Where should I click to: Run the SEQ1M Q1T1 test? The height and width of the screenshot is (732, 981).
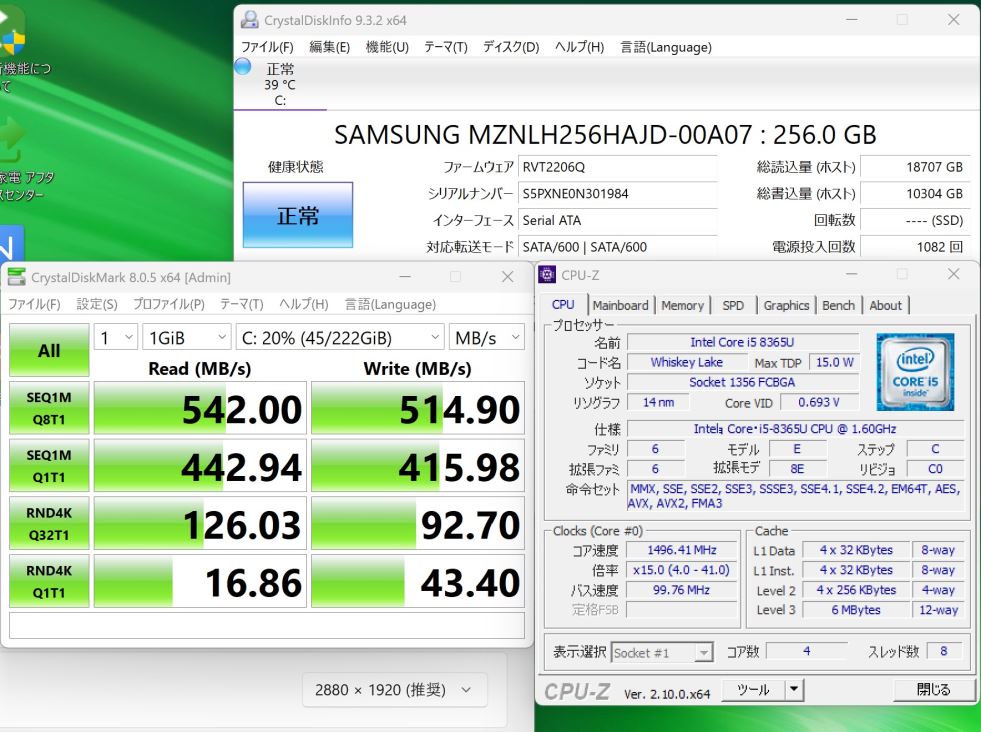point(49,465)
